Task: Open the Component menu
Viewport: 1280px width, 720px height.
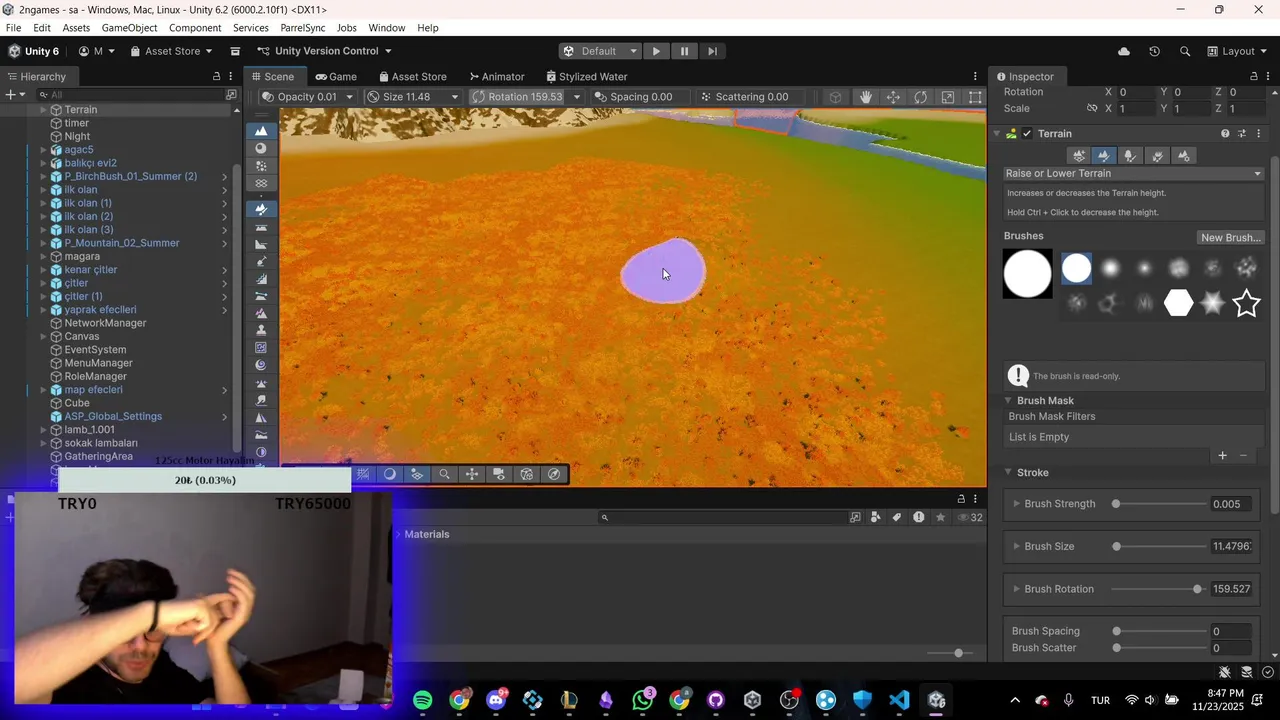Action: click(195, 28)
